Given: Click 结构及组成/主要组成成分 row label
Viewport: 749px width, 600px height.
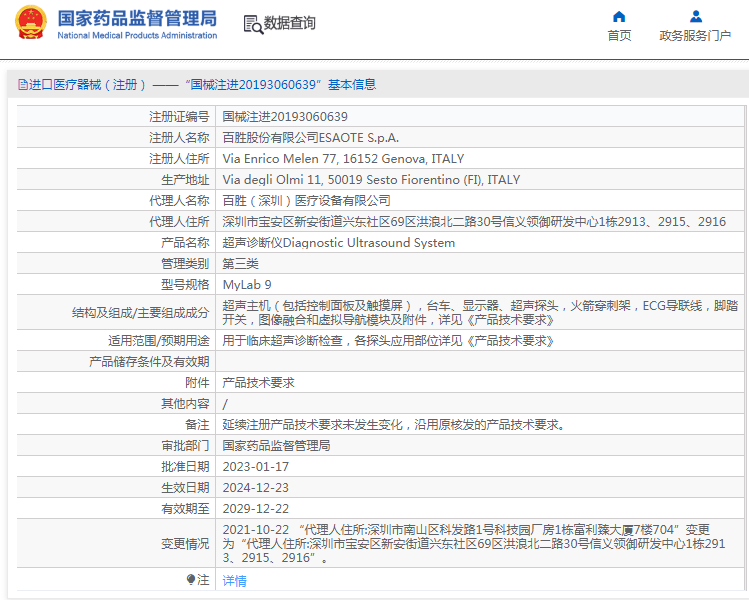Looking at the screenshot, I should click(x=141, y=313).
